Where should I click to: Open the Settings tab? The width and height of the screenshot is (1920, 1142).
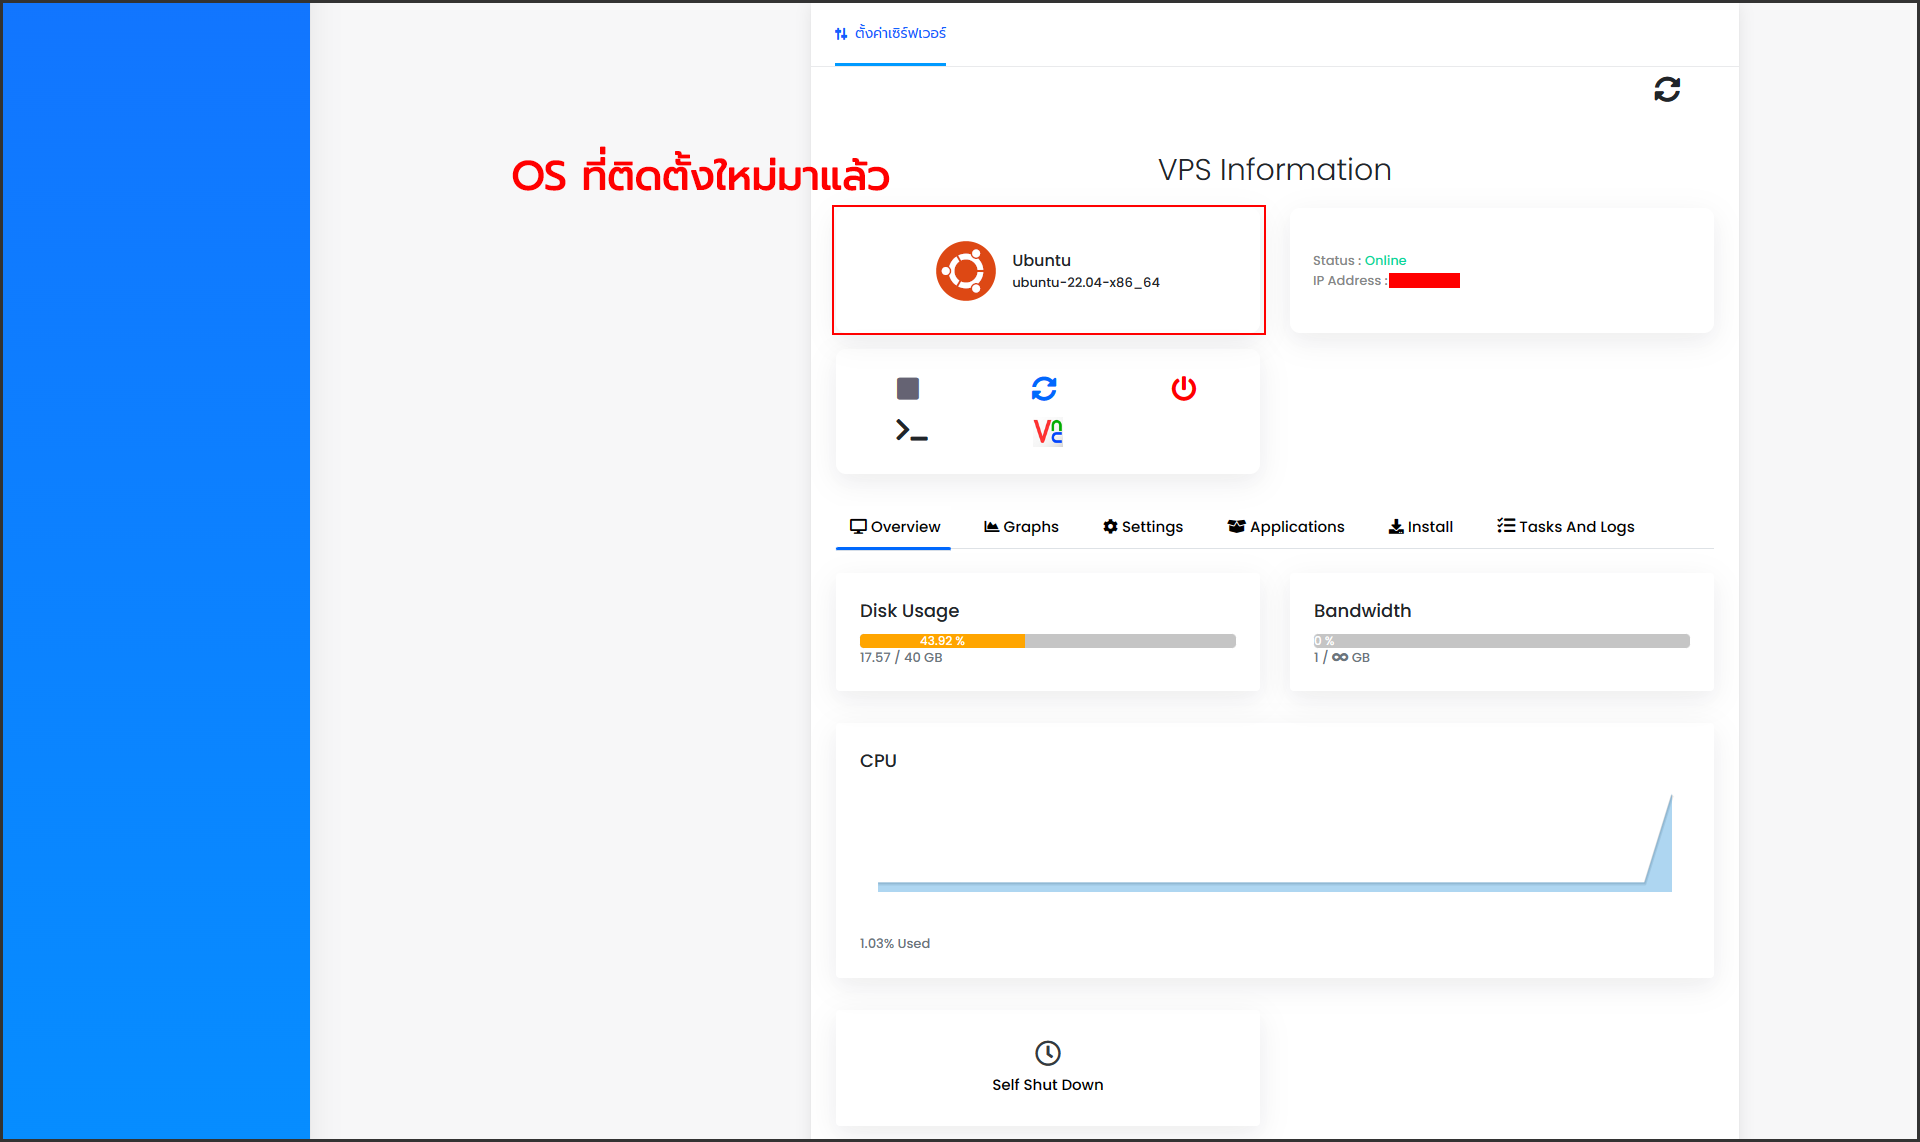tap(1142, 526)
